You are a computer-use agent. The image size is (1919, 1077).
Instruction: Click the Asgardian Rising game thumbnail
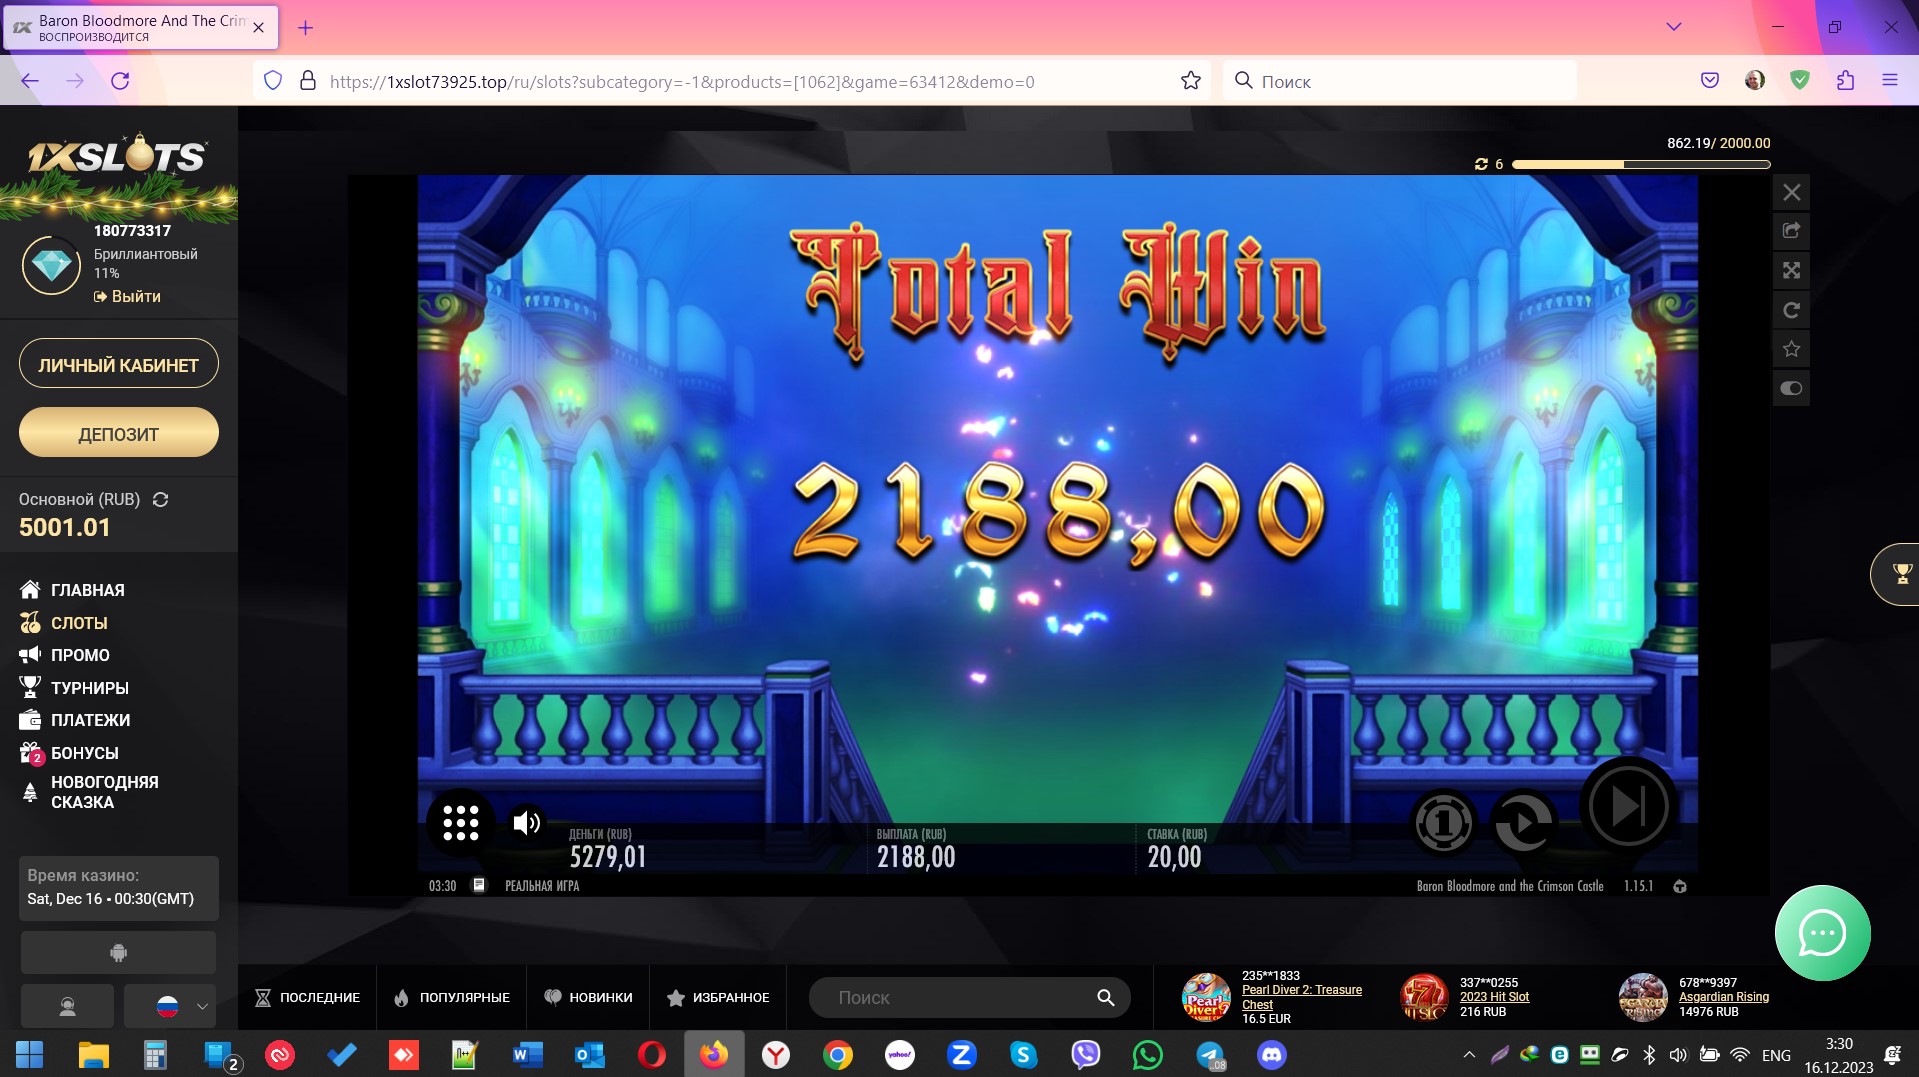tap(1643, 997)
